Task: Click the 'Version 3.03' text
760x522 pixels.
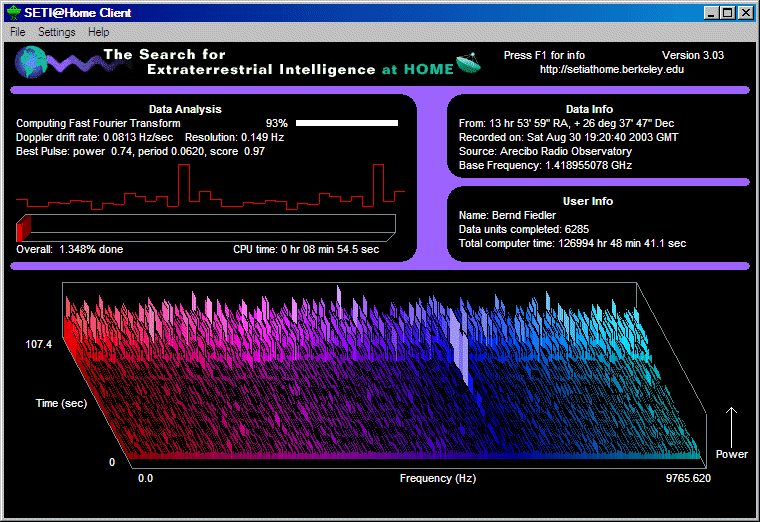Action: (x=693, y=55)
